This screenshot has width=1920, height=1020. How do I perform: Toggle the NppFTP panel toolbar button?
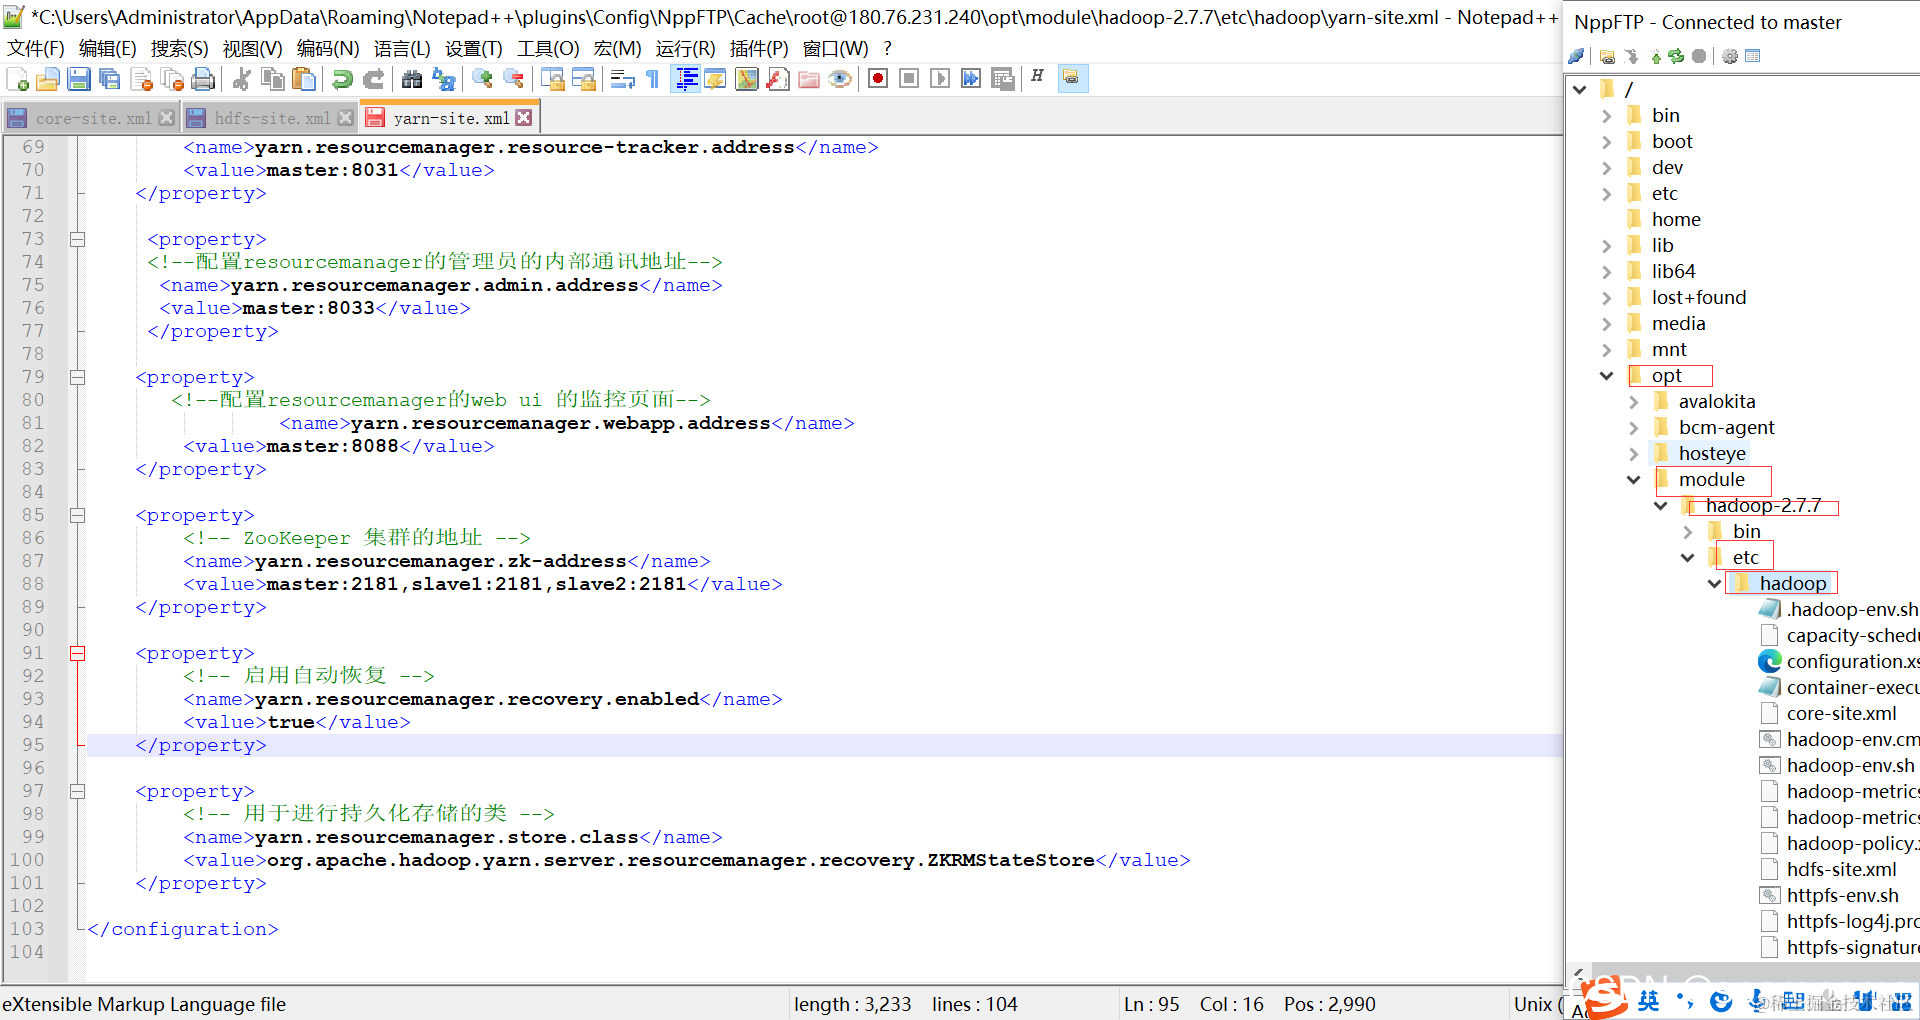[x=1072, y=78]
